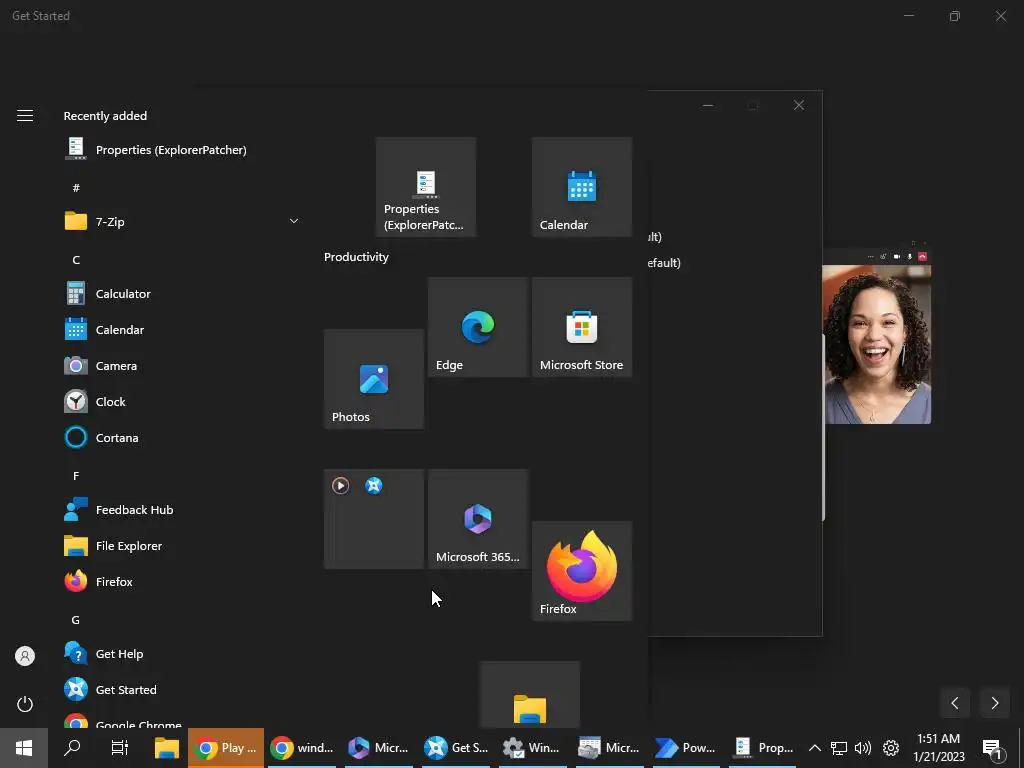The width and height of the screenshot is (1024, 768).
Task: Open Get Started from the app list
Action: tap(181, 690)
